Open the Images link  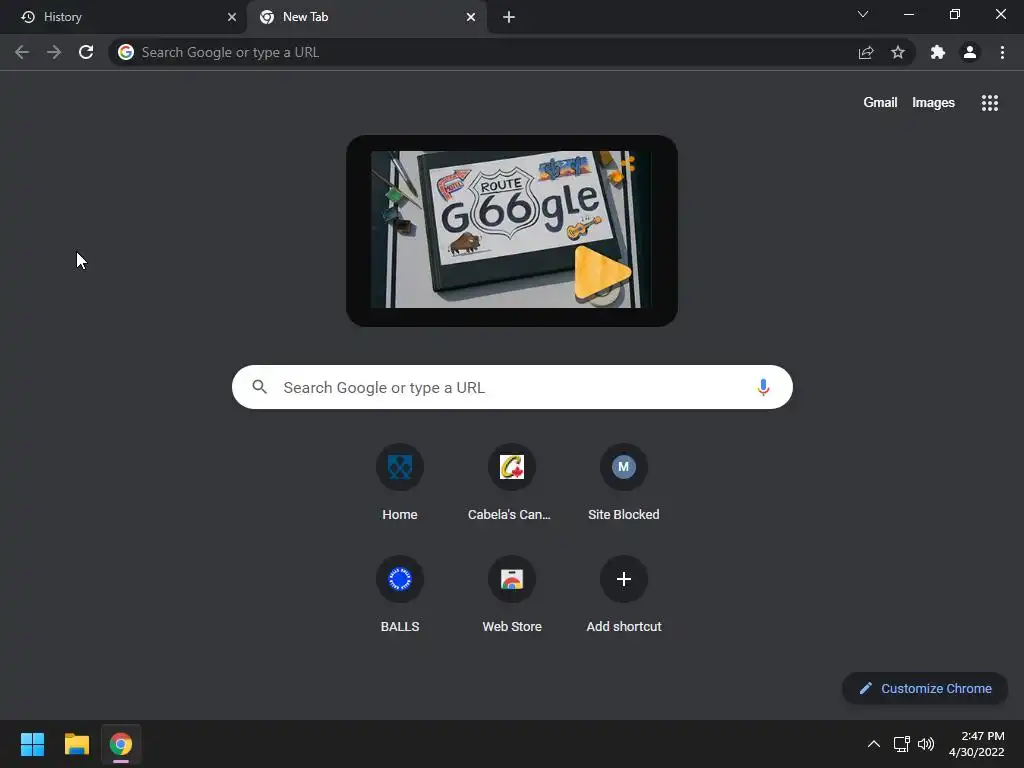click(933, 103)
